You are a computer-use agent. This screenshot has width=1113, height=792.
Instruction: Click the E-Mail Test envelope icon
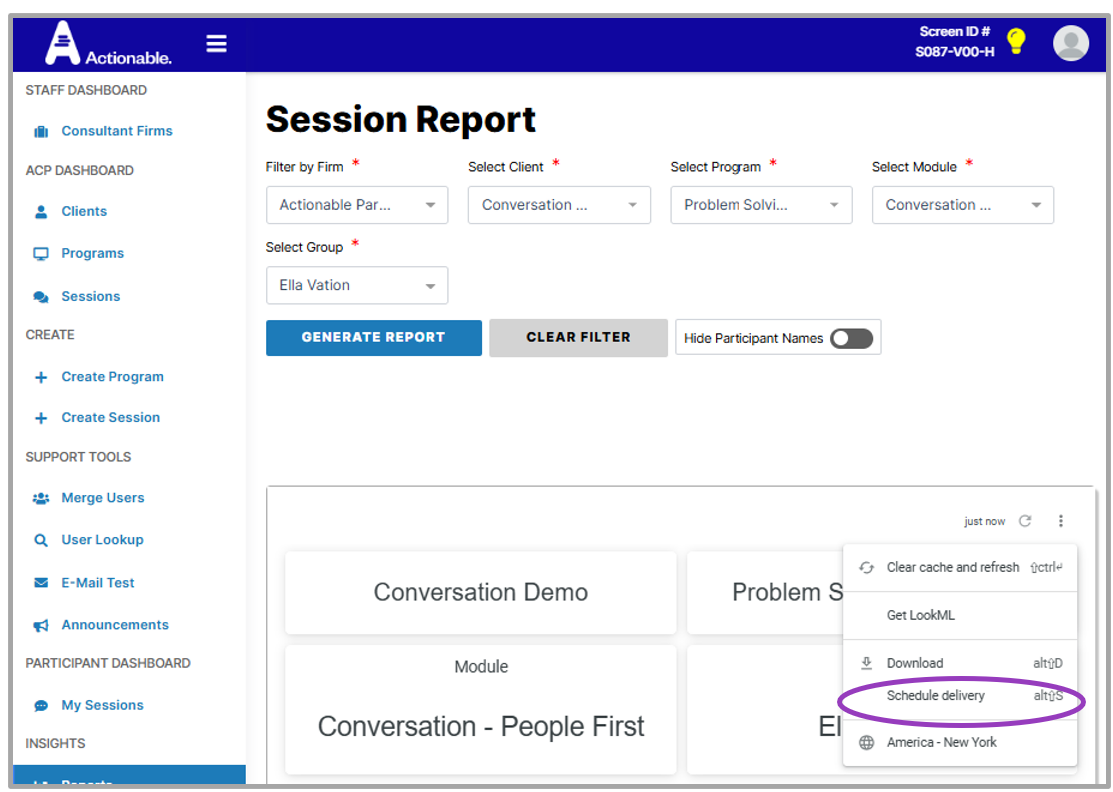coord(41,582)
